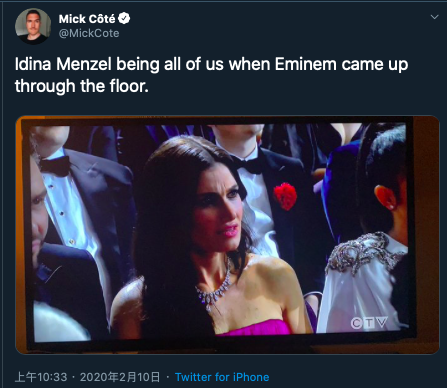Image resolution: width=447 pixels, height=388 pixels.
Task: Open the Twitter for iPhone source link
Action: [222, 377]
